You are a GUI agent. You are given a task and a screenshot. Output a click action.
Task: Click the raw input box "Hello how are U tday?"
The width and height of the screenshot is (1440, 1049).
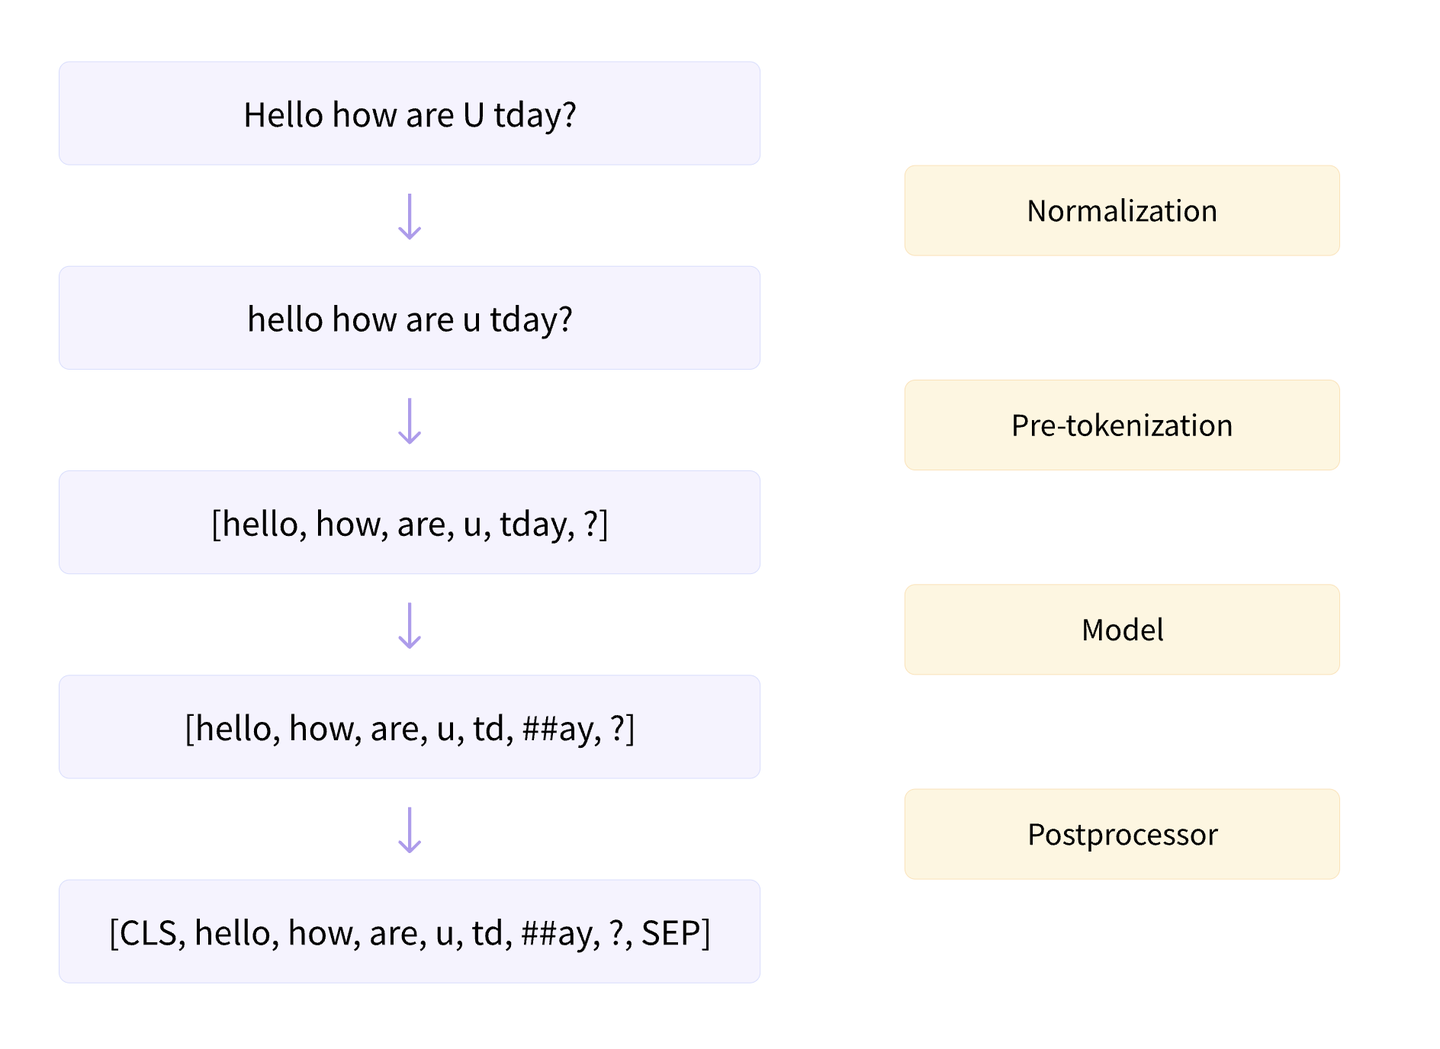click(409, 114)
